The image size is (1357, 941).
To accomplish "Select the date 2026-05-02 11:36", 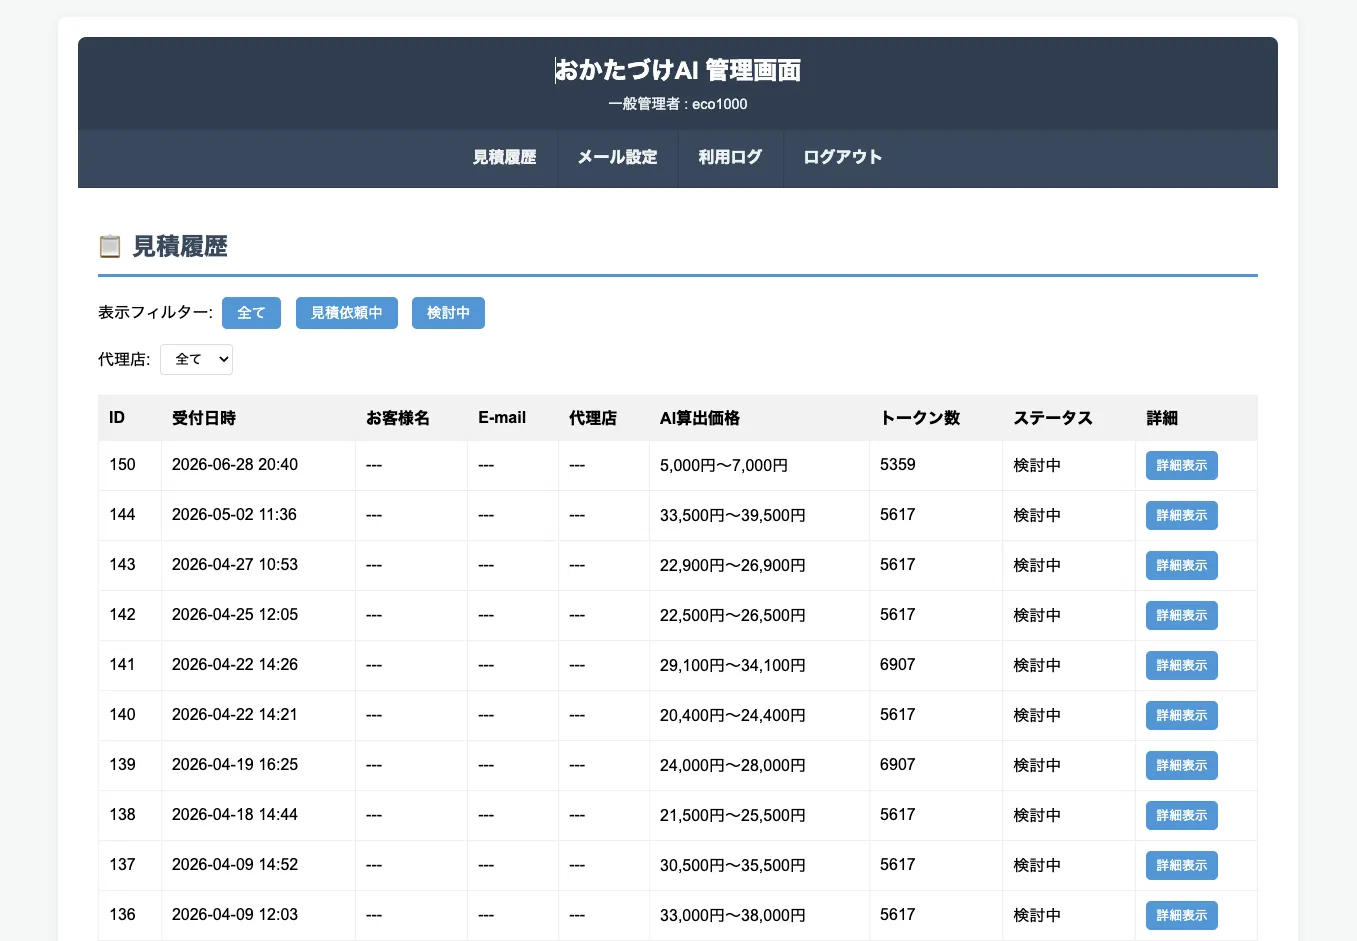I will (x=234, y=515).
